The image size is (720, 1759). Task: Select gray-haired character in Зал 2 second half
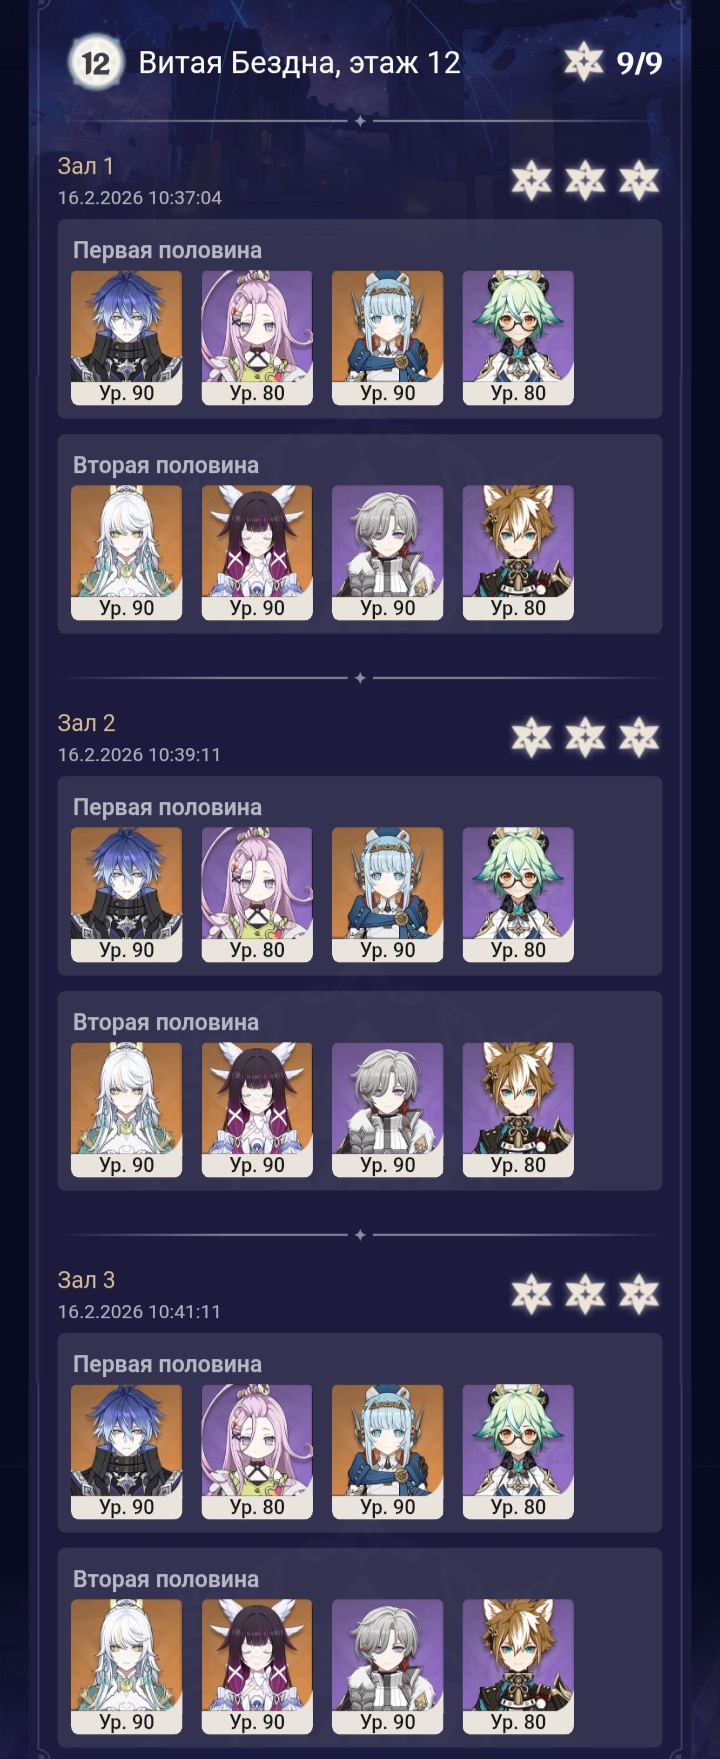click(388, 1110)
